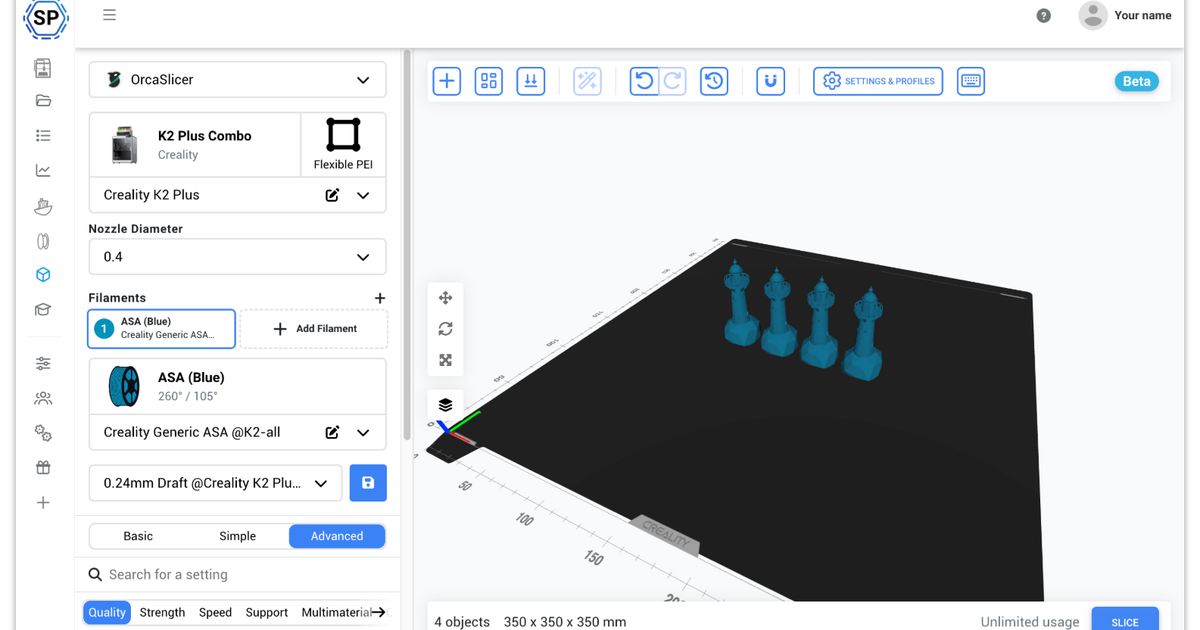Open the gift icon in the sidebar
1200x630 pixels.
tap(42, 467)
